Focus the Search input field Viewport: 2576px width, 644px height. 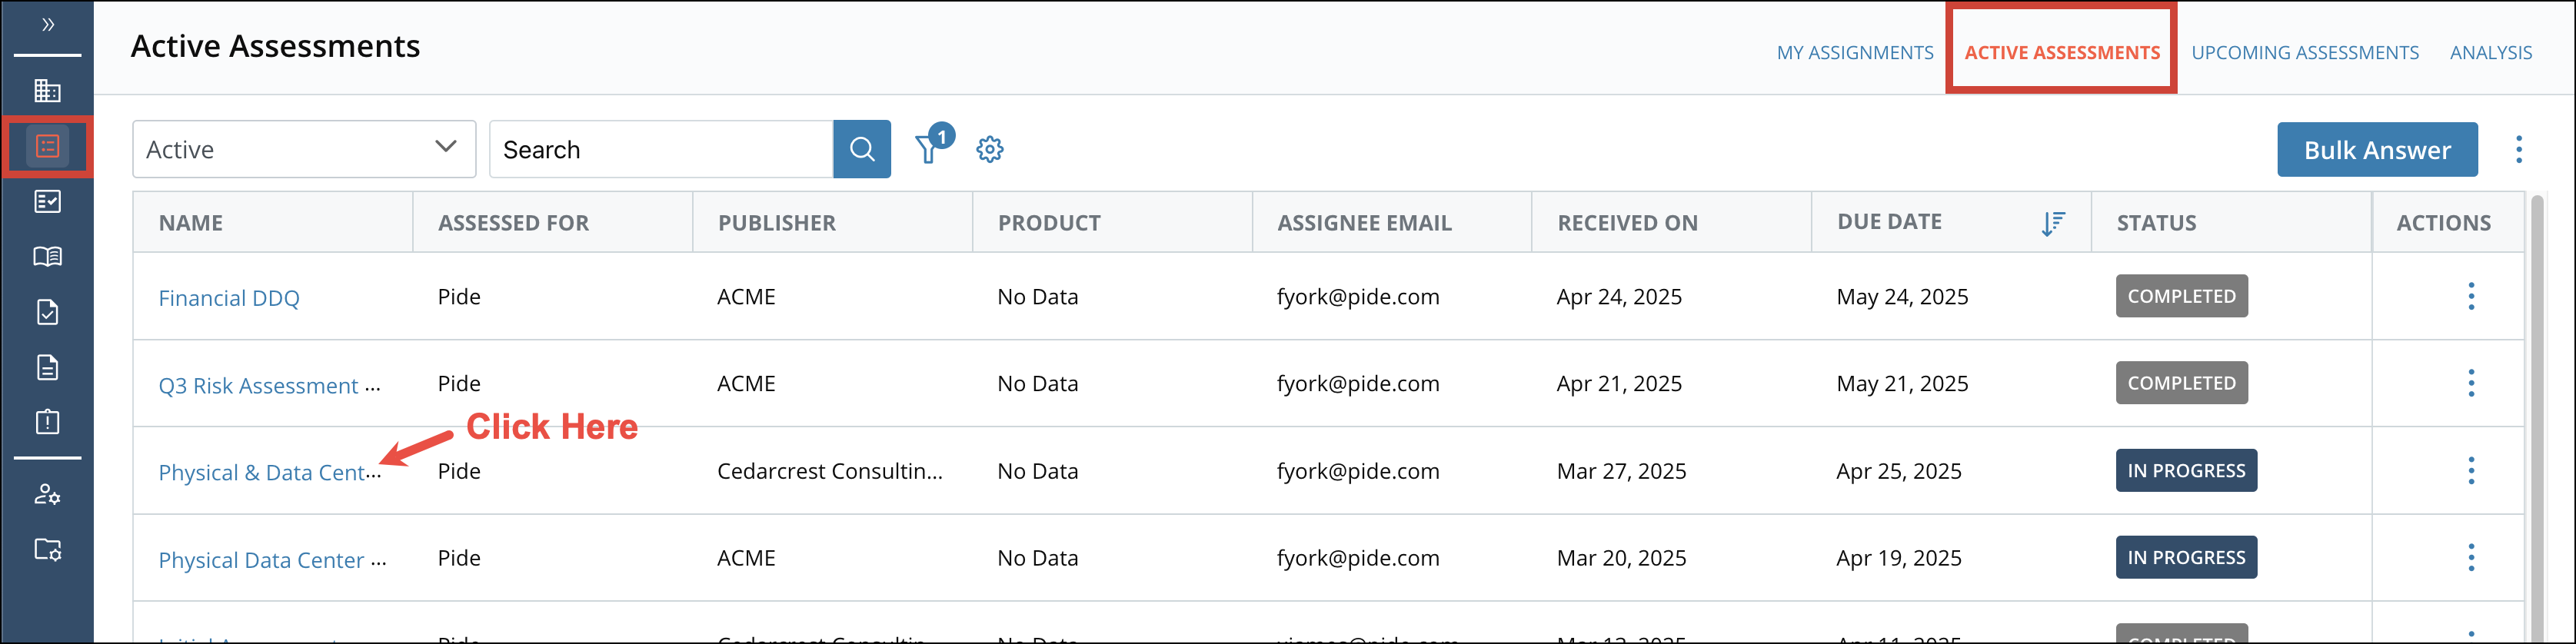661,149
